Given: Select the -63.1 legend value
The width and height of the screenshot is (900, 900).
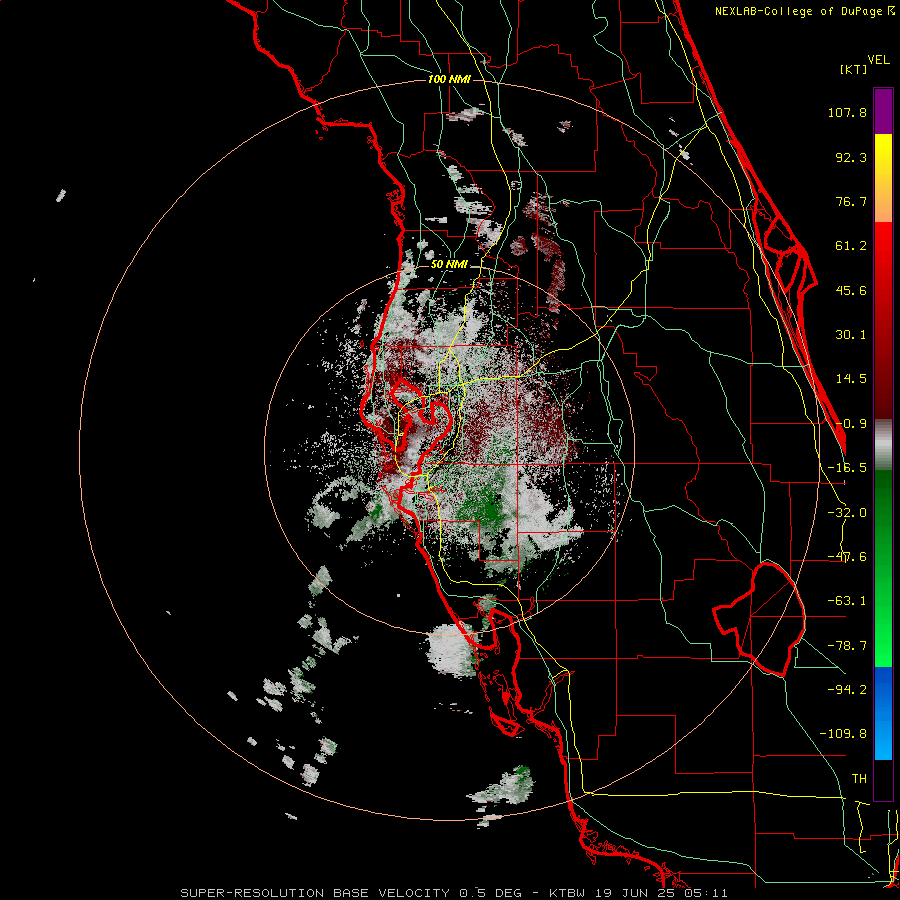Looking at the screenshot, I should coord(847,601).
